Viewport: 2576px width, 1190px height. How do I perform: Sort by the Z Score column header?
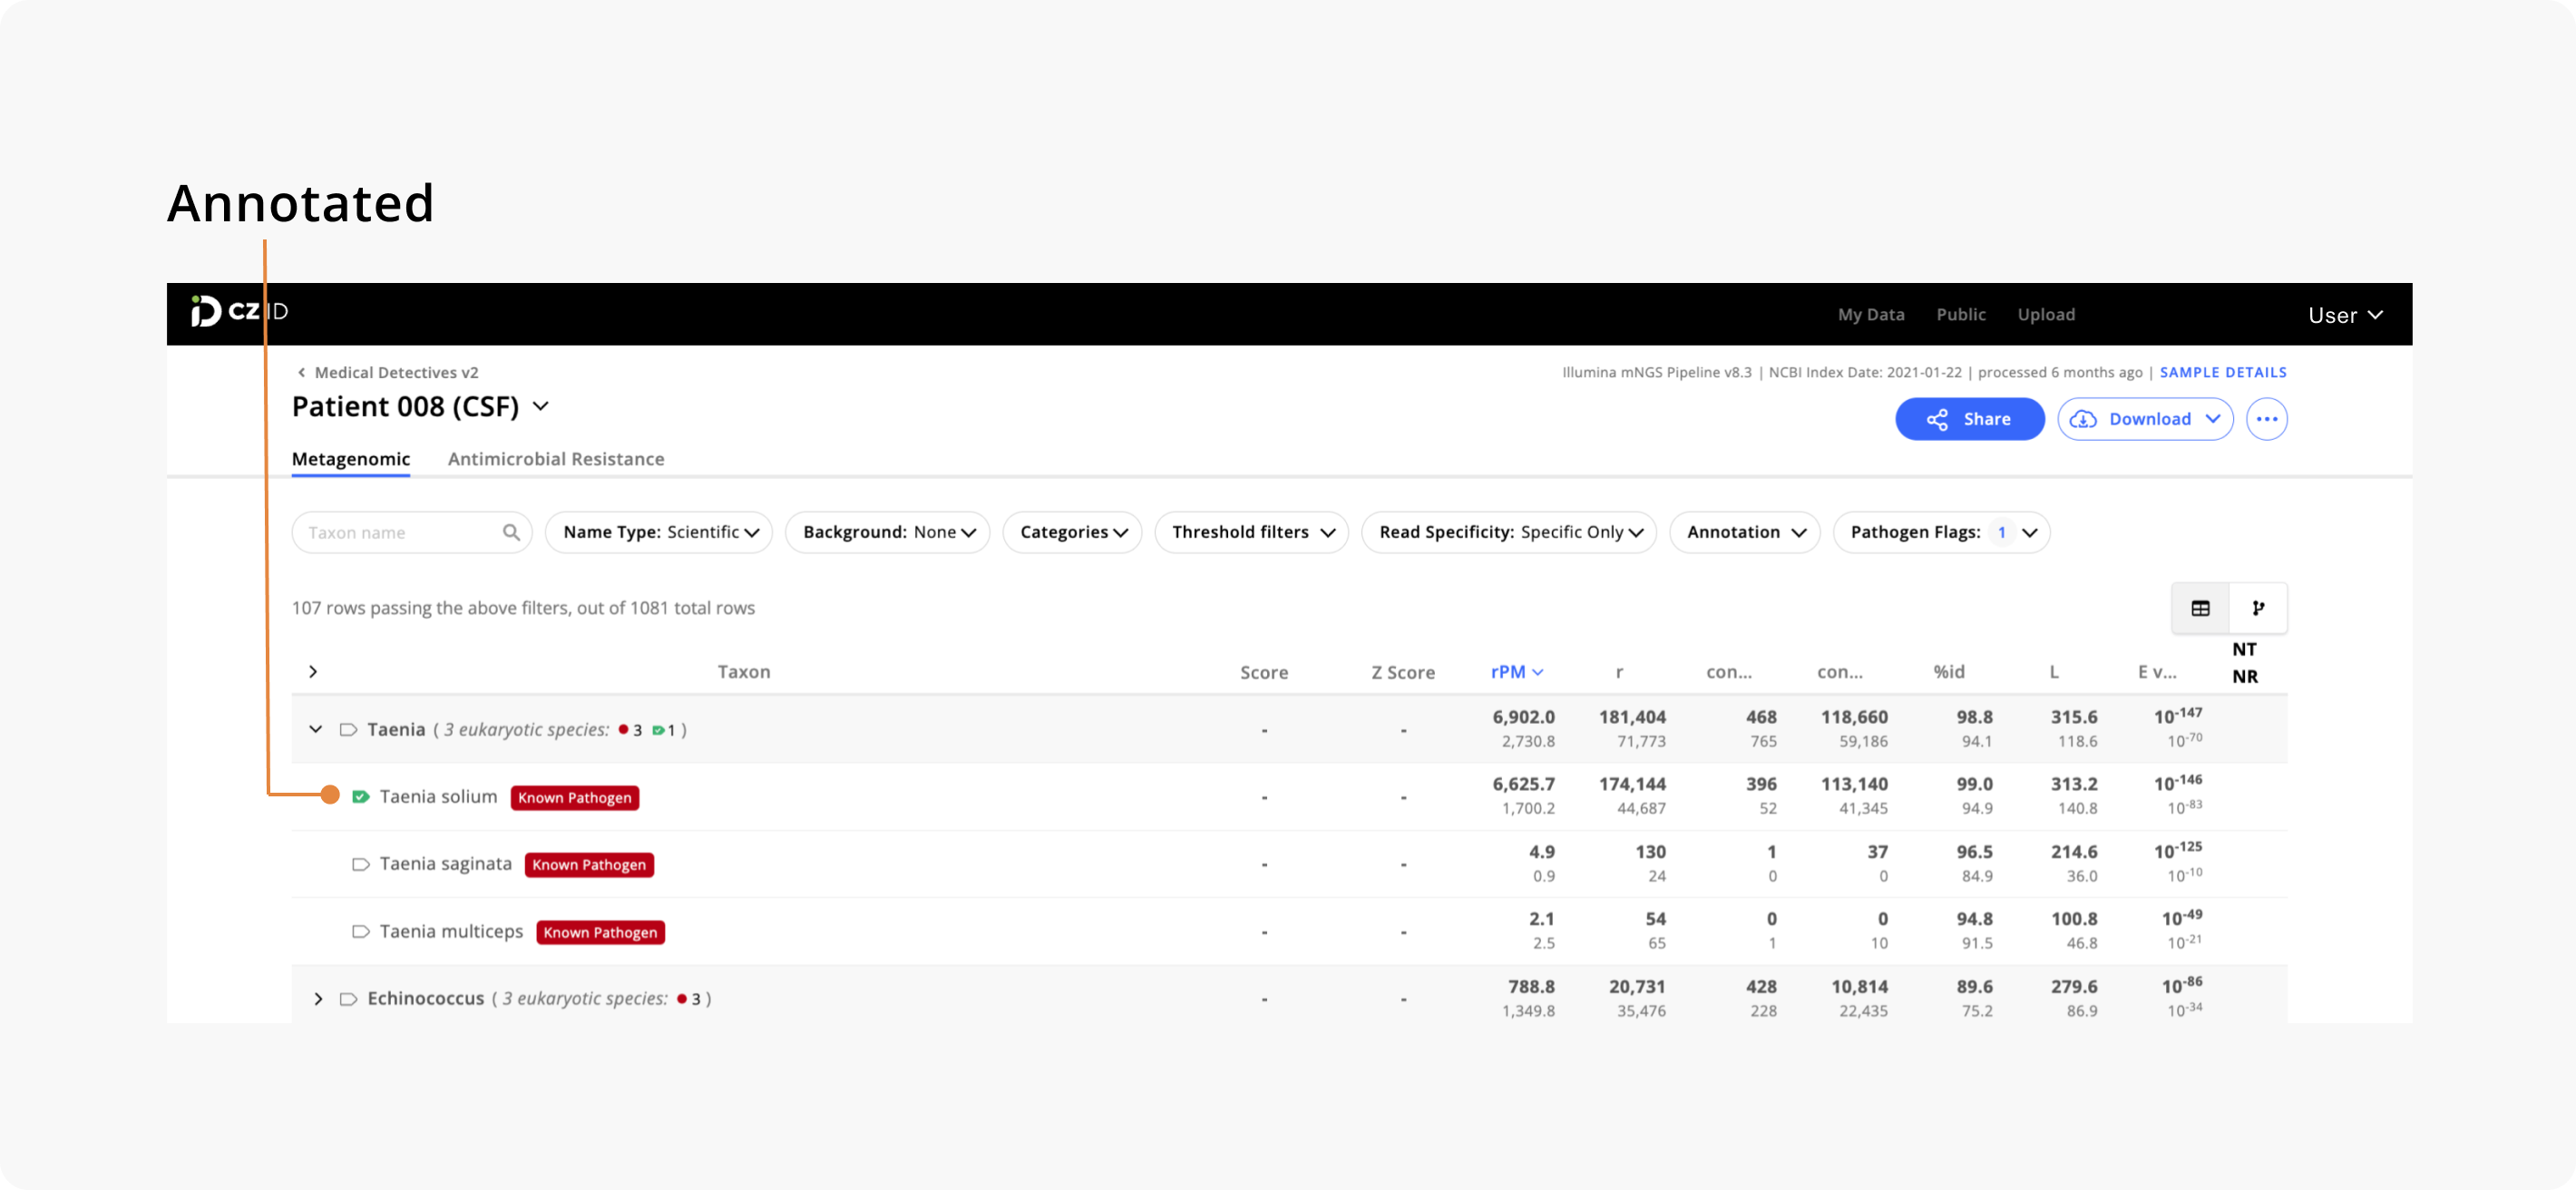click(1403, 673)
